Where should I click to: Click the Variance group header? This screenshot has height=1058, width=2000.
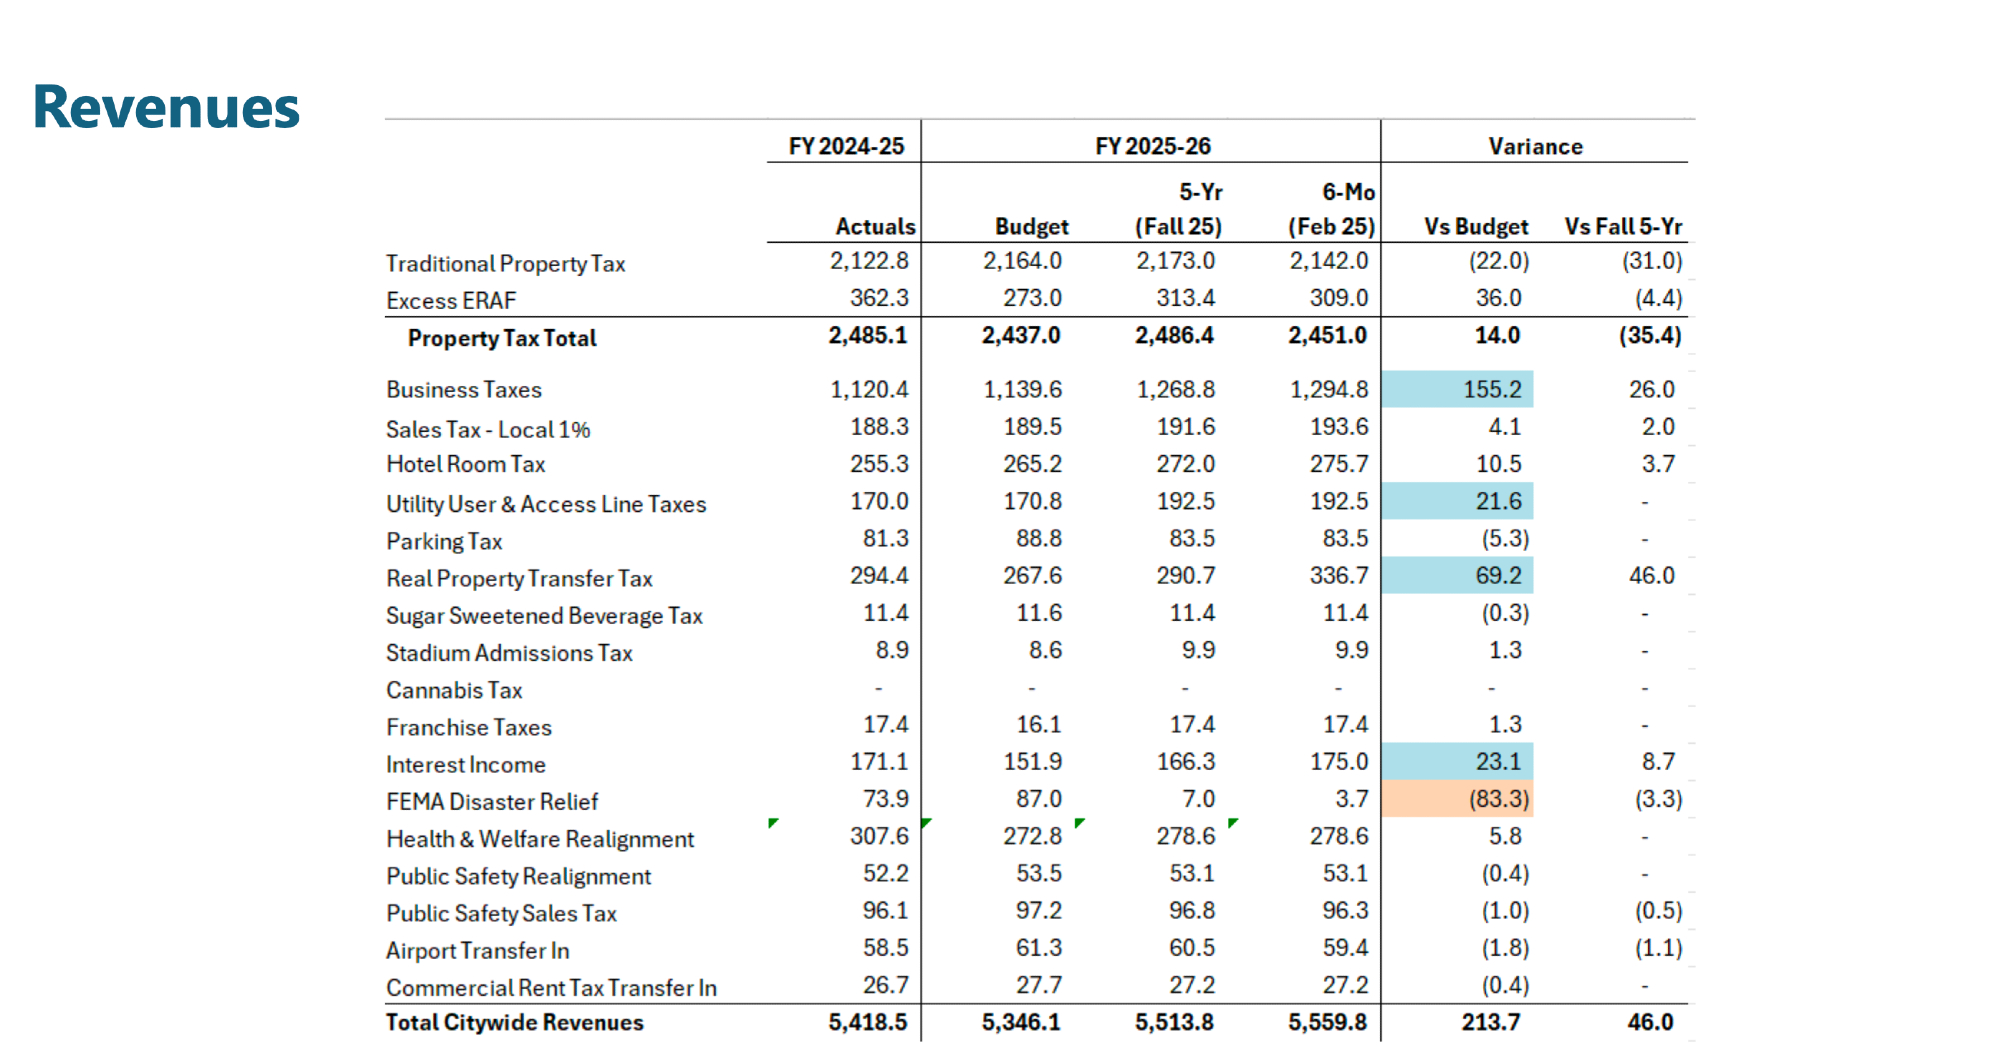(x=1534, y=146)
